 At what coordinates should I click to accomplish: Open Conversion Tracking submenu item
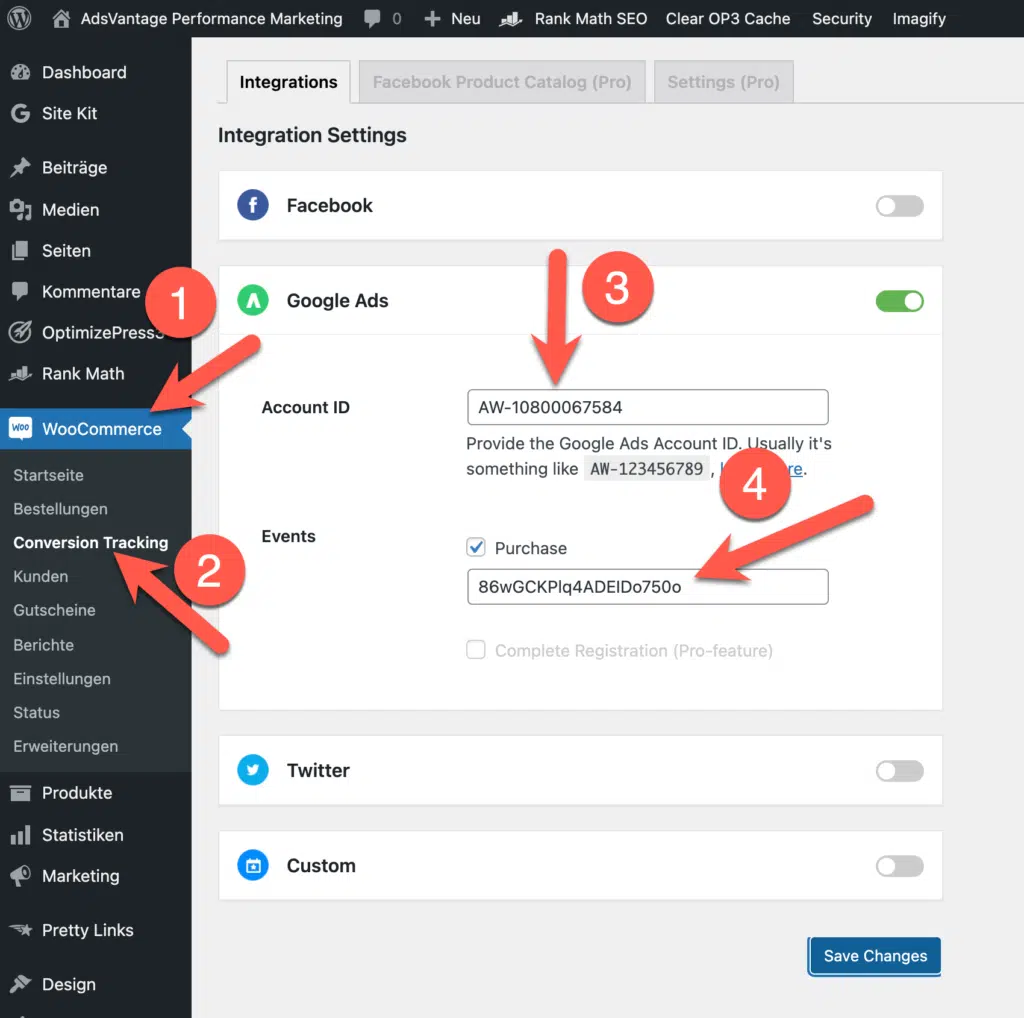point(91,543)
